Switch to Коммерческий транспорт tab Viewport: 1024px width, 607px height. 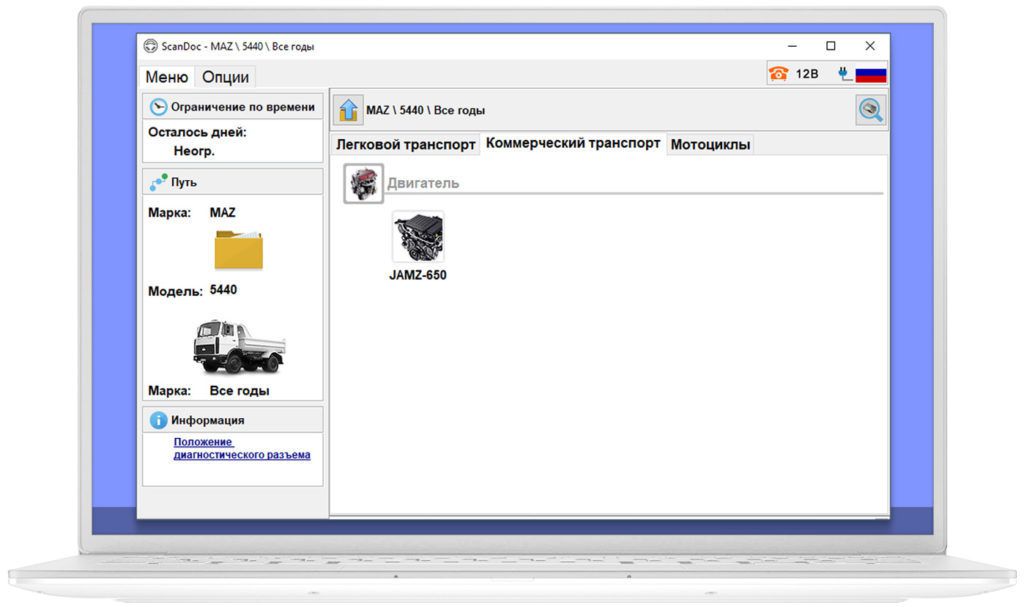click(573, 143)
